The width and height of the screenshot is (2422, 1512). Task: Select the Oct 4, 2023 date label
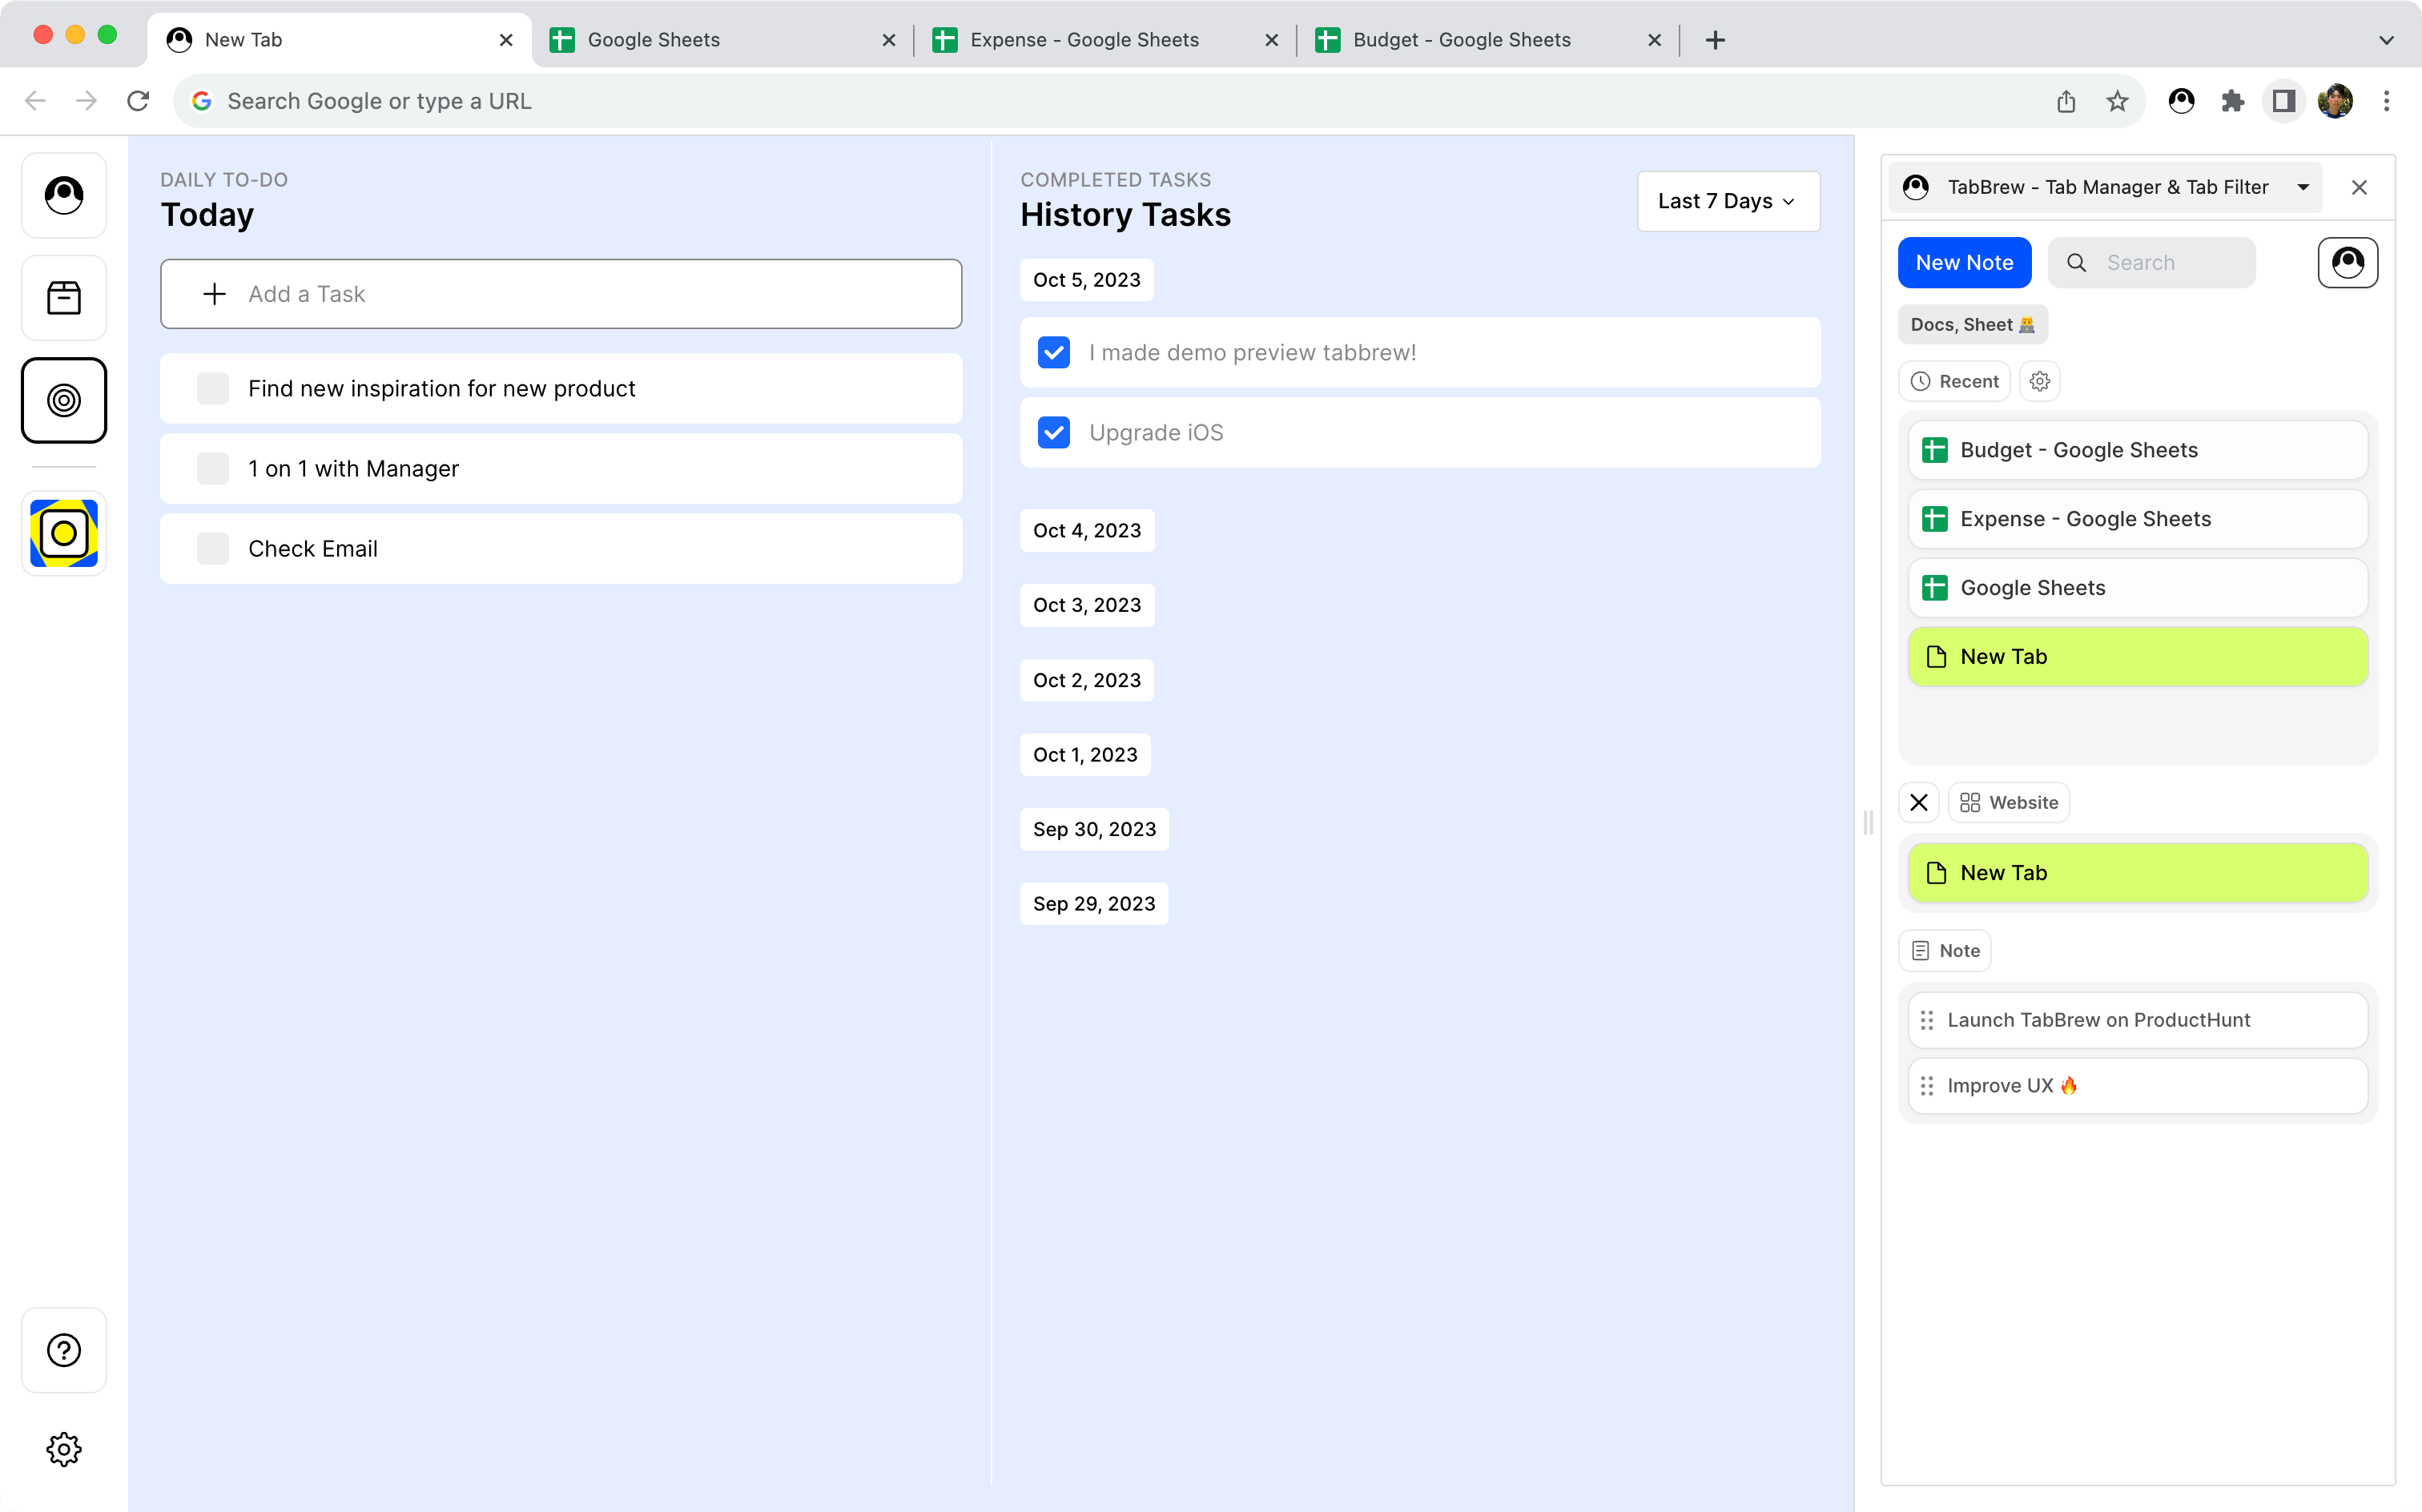pos(1087,530)
